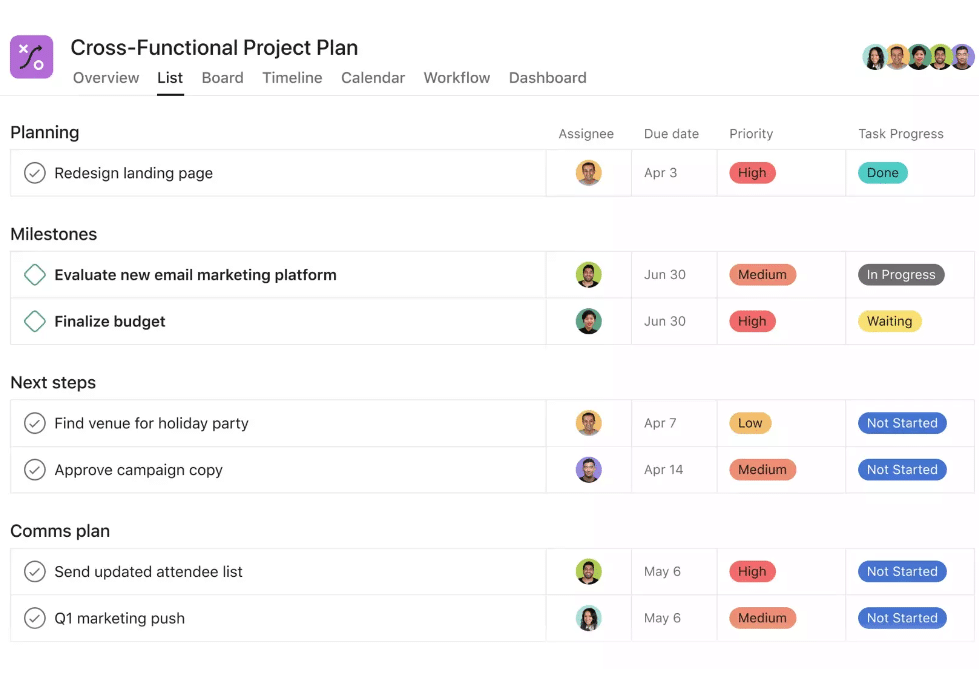
Task: Click the Comms plan section heading
Action: tap(60, 531)
